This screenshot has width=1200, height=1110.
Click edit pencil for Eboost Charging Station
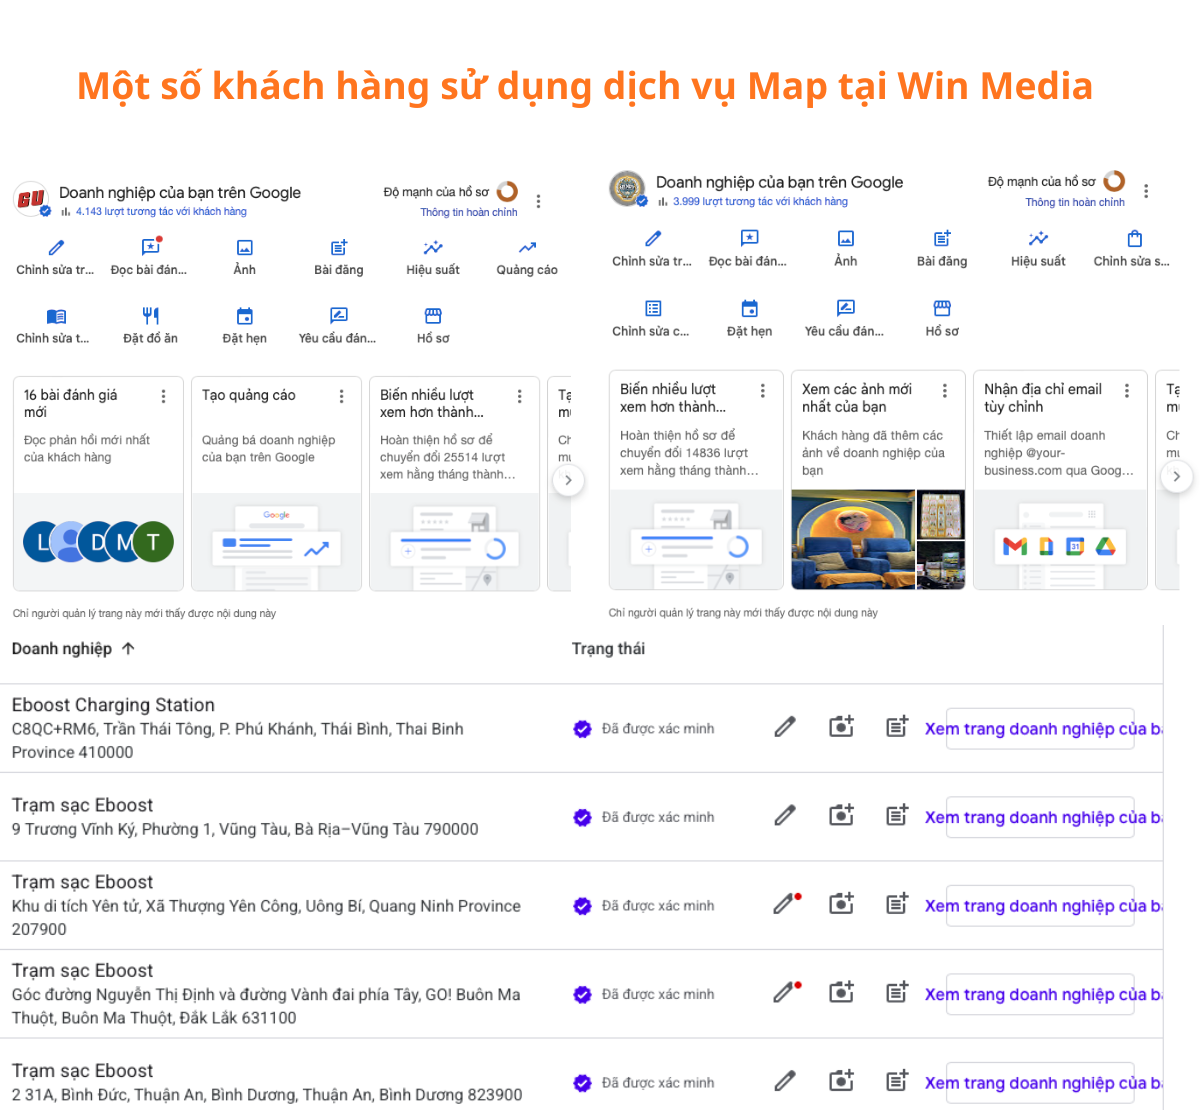tap(785, 727)
